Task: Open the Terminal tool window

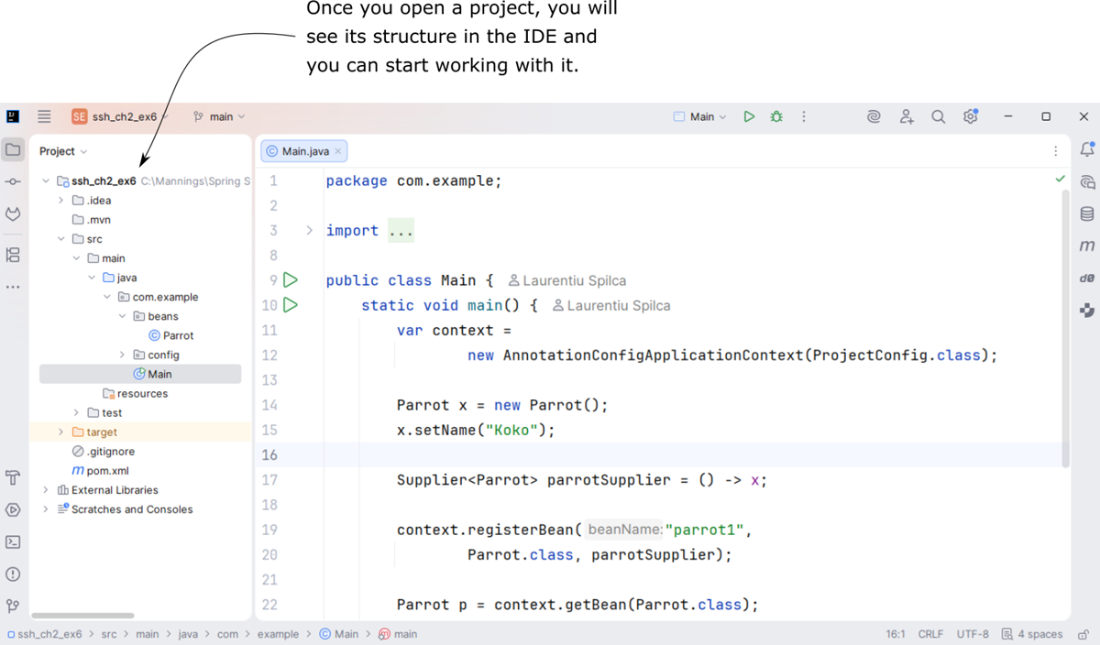Action: [13, 542]
